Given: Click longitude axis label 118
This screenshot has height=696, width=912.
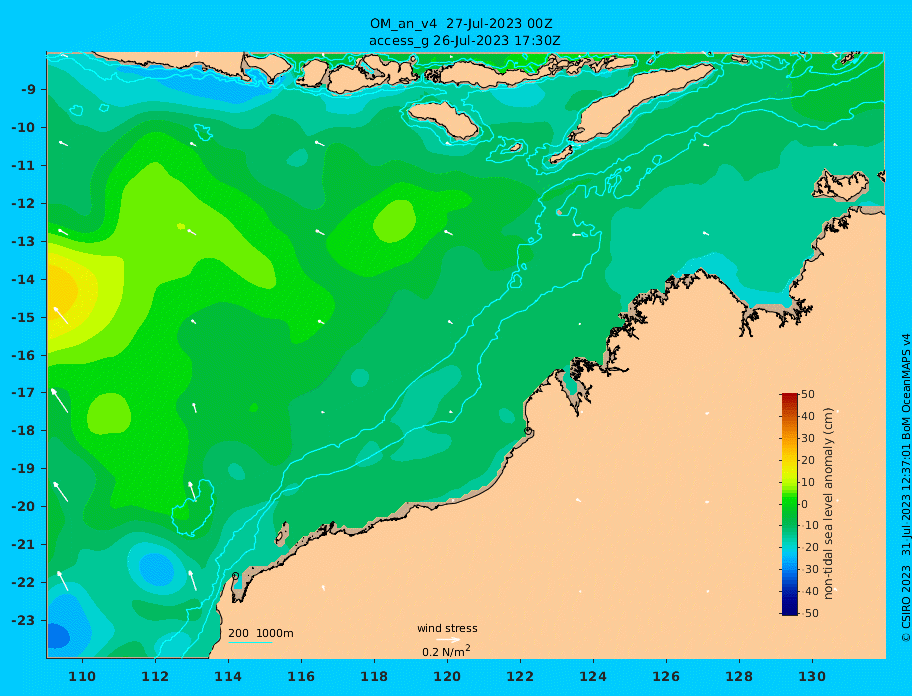Looking at the screenshot, I should (374, 676).
